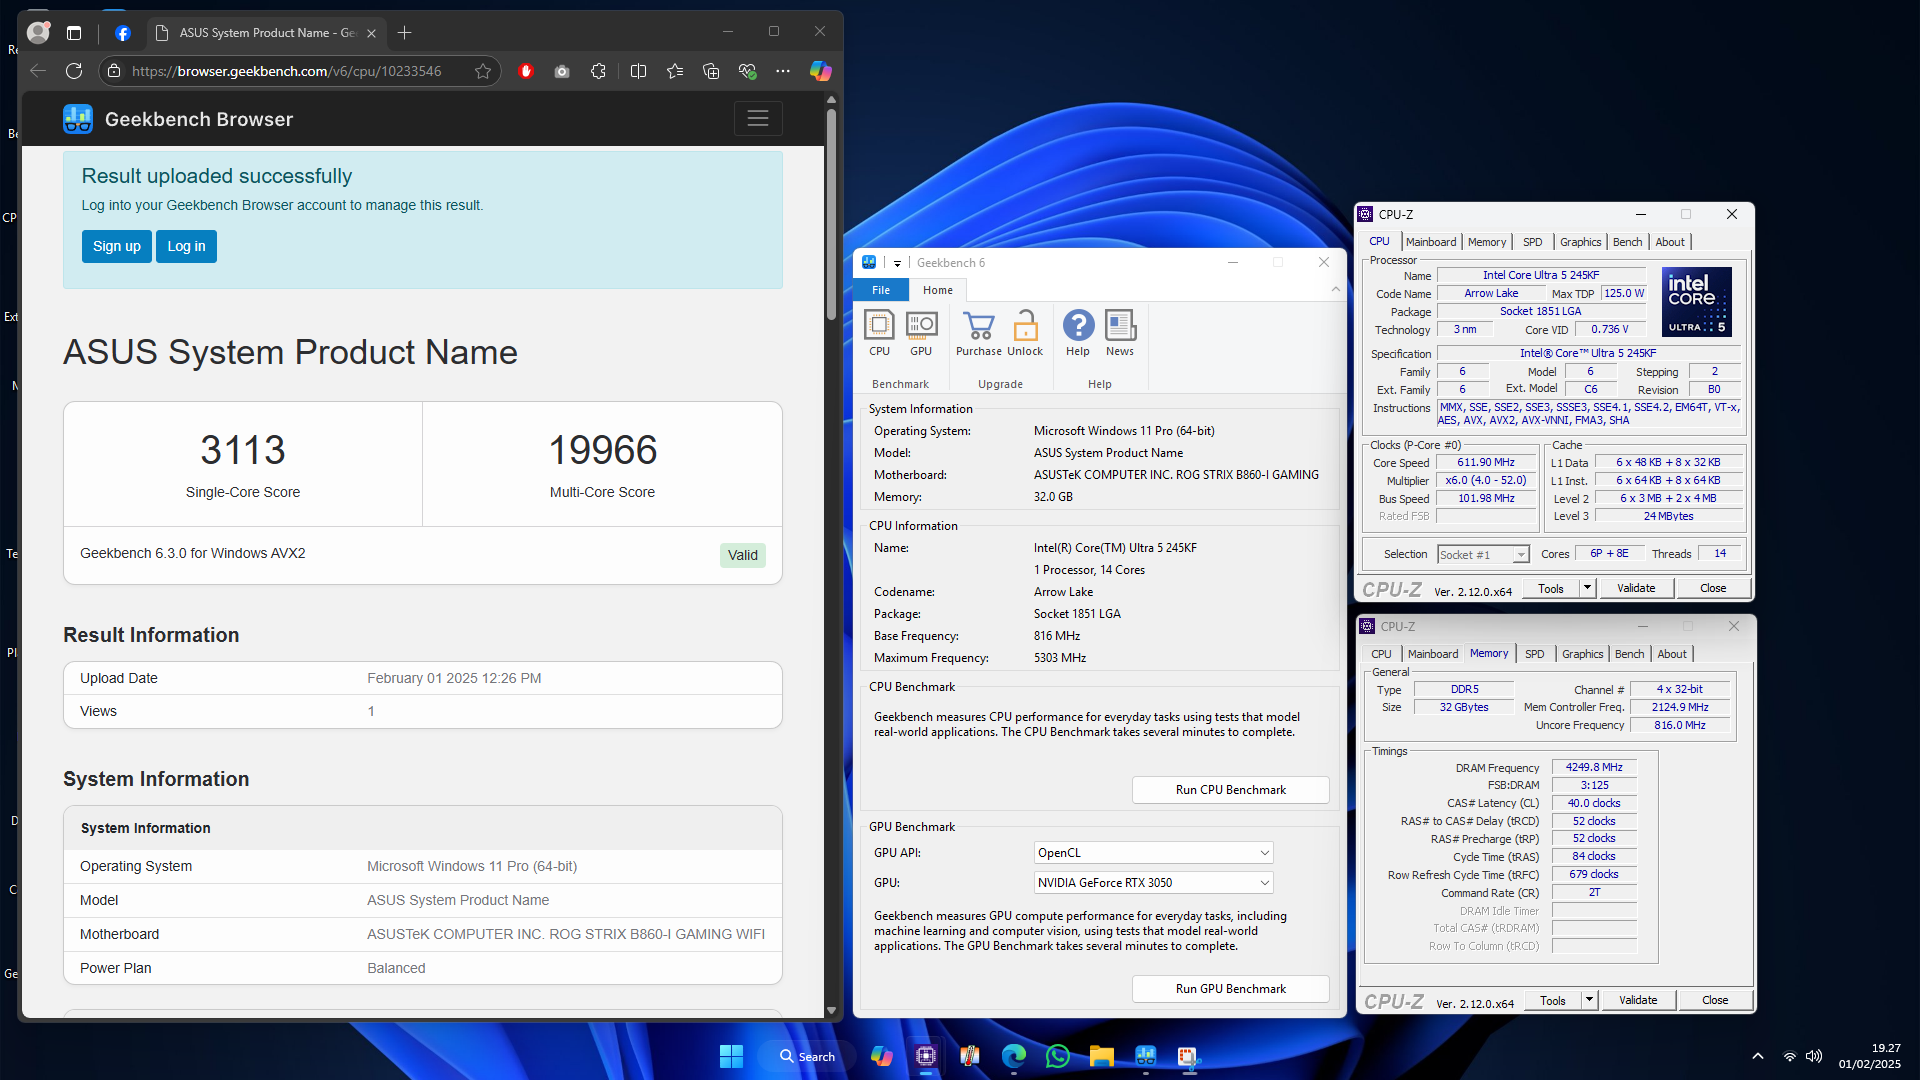Switch to Memory tab in top CPU-Z window
Image resolution: width=1920 pixels, height=1080 pixels.
click(x=1487, y=242)
